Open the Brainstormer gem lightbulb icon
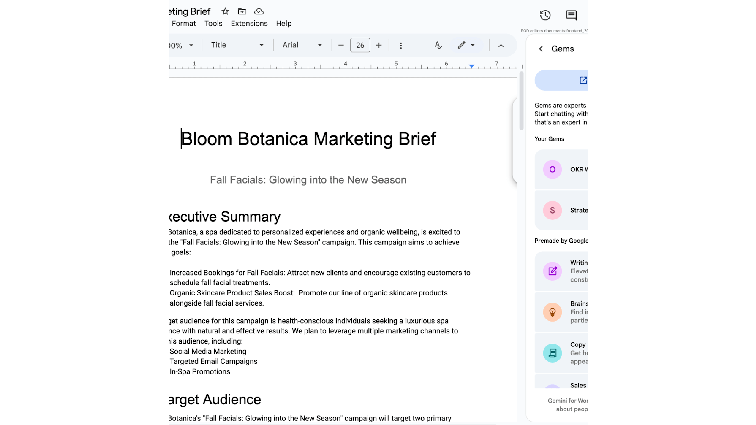 553,312
